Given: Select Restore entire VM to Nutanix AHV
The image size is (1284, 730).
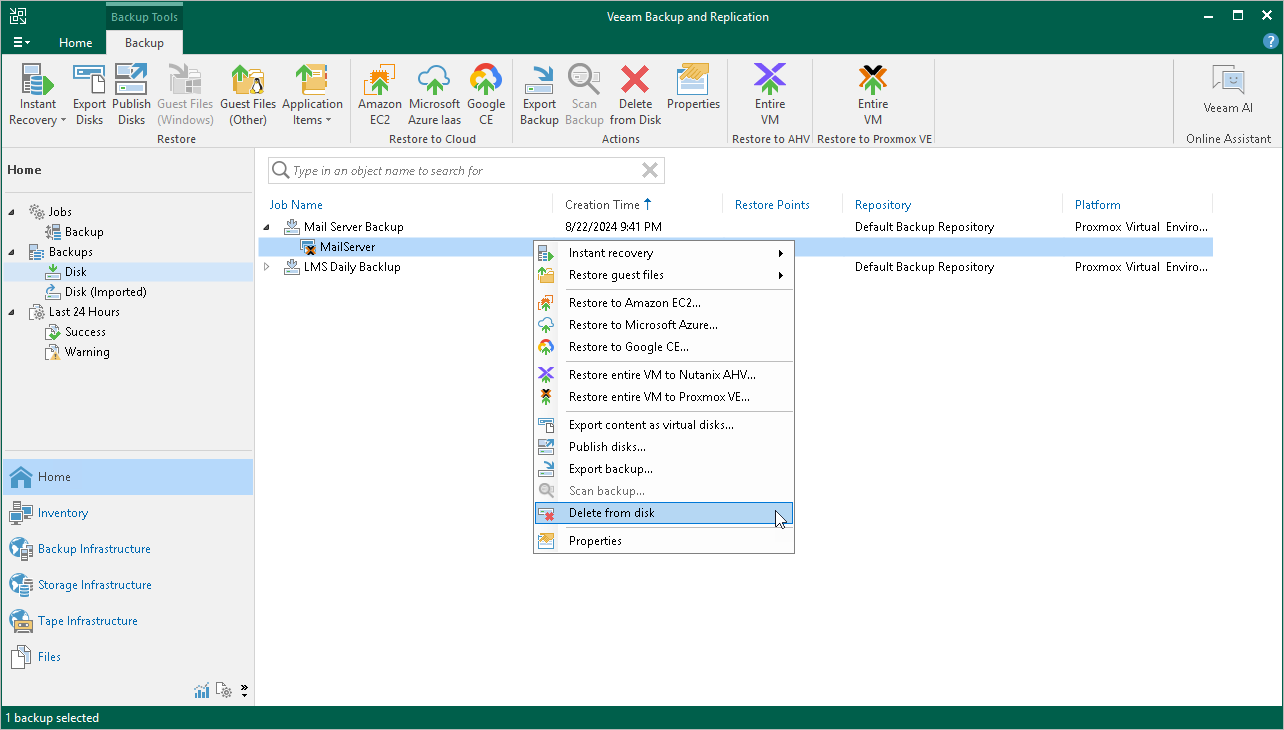Looking at the screenshot, I should click(664, 375).
